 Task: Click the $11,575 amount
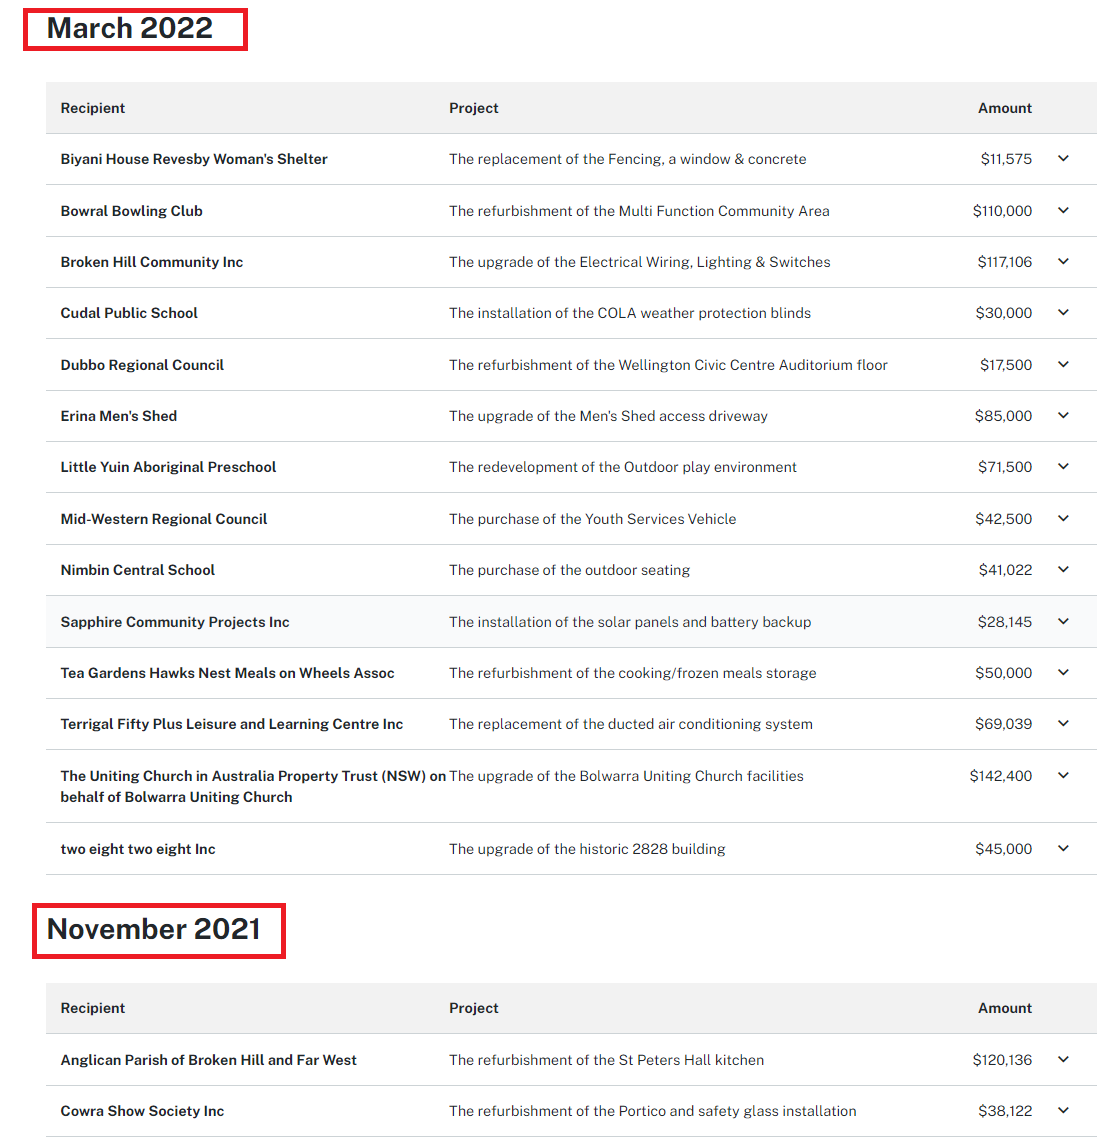click(x=1006, y=159)
